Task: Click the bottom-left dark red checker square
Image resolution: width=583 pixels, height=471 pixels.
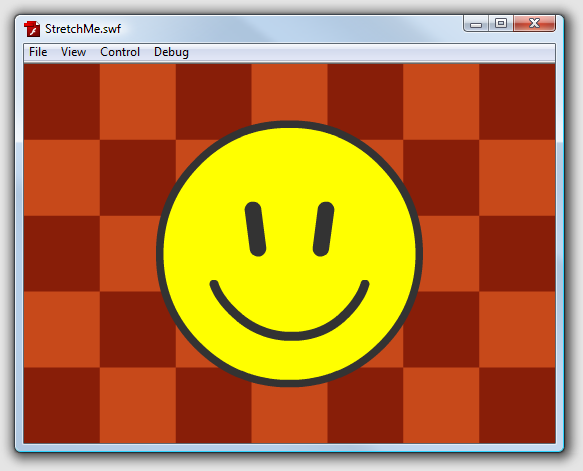Action: pyautogui.click(x=62, y=405)
